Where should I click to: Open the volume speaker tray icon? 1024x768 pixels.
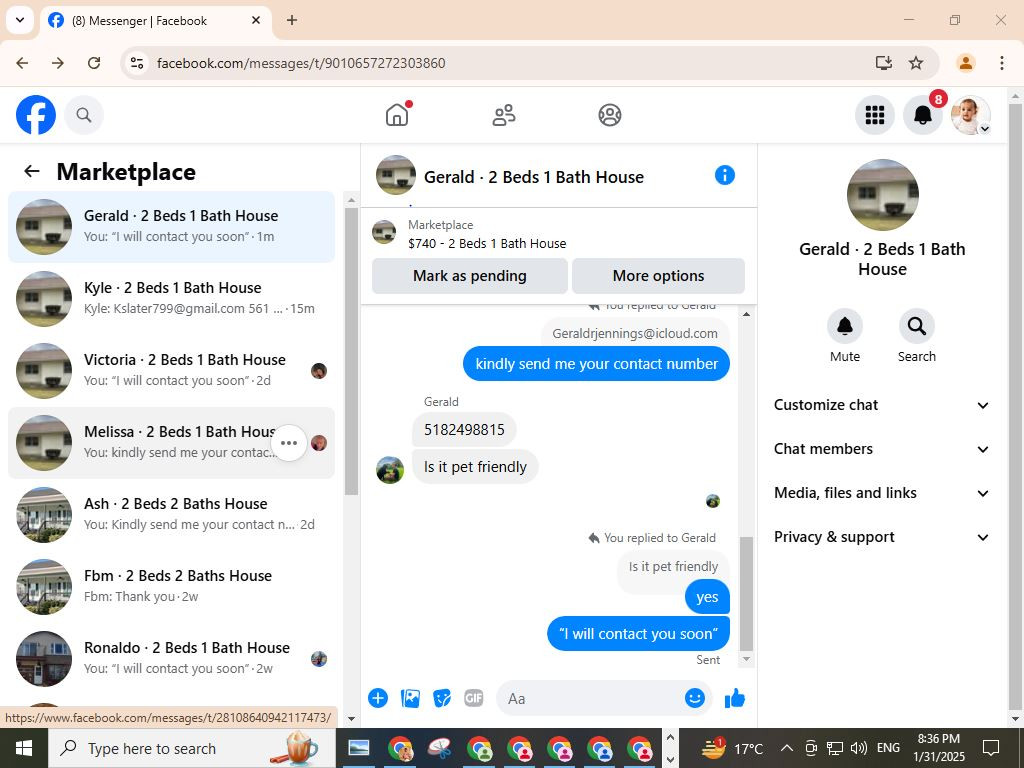[x=859, y=748]
